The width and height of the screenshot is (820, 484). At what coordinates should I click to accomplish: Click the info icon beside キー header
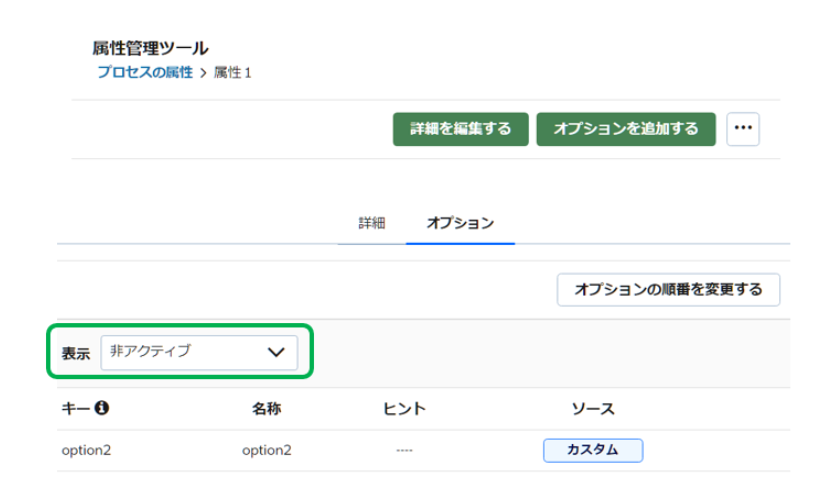(101, 409)
